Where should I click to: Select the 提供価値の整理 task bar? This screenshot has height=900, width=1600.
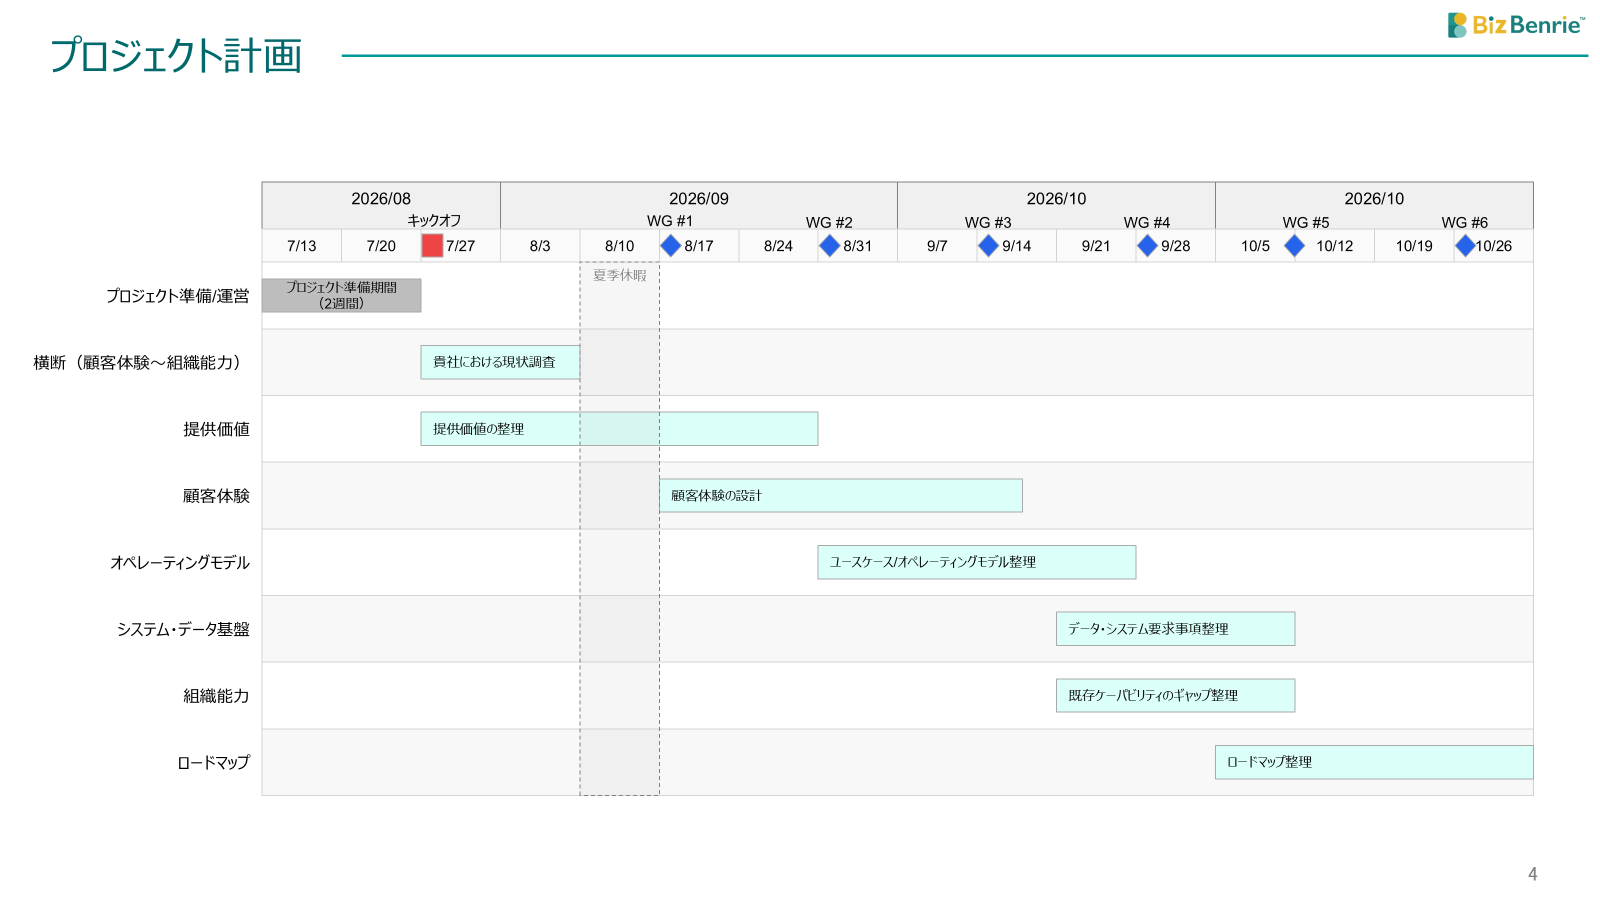[619, 429]
